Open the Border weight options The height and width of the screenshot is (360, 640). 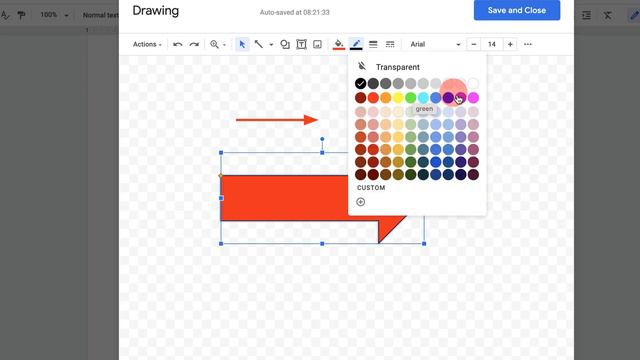(373, 44)
